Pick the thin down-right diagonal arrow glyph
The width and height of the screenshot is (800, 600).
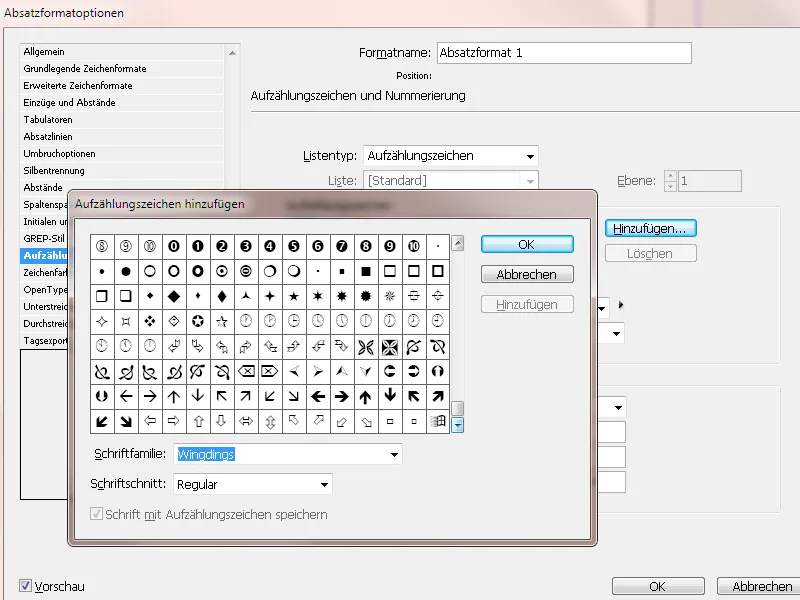click(294, 396)
